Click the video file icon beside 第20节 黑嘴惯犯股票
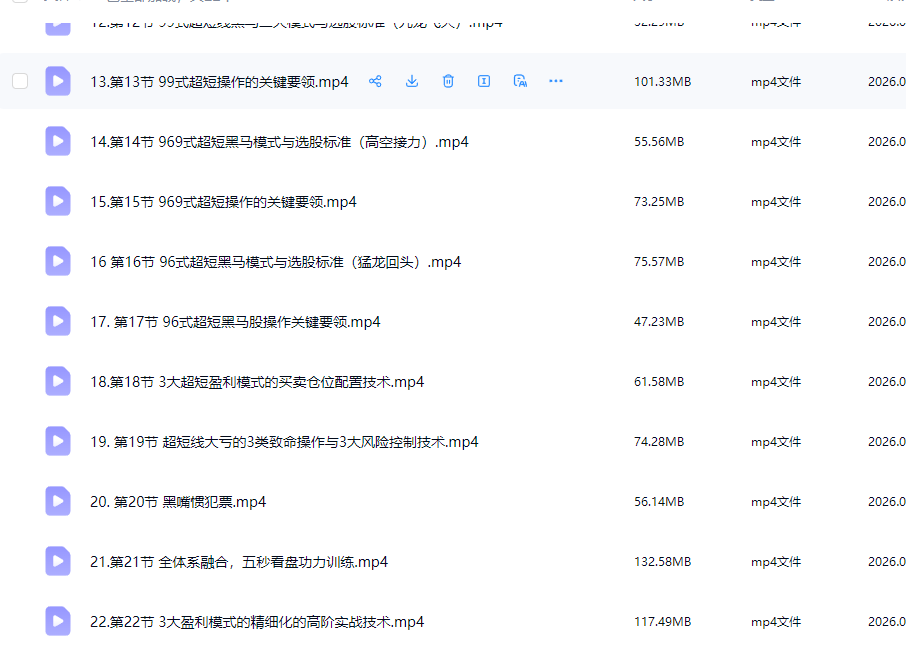The width and height of the screenshot is (906, 660). (57, 501)
